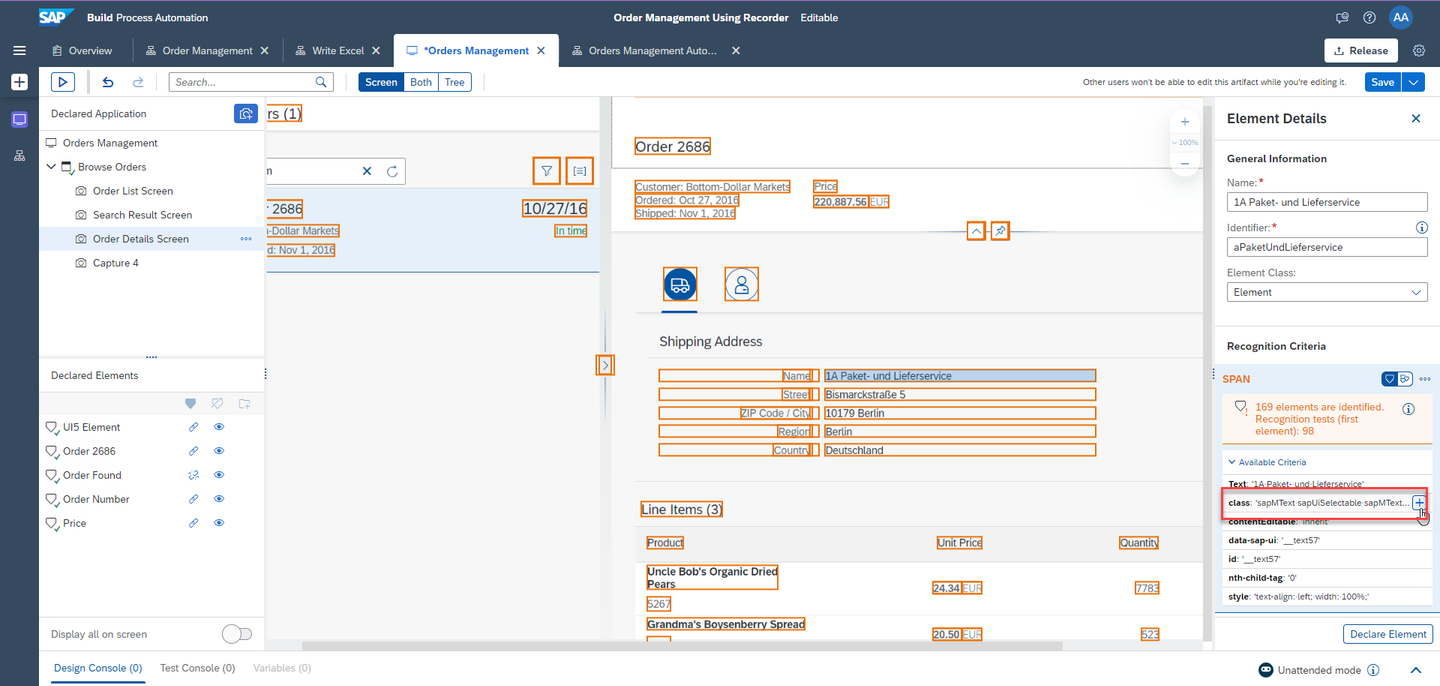1440x686 pixels.
Task: Click the Save button
Action: [1383, 82]
